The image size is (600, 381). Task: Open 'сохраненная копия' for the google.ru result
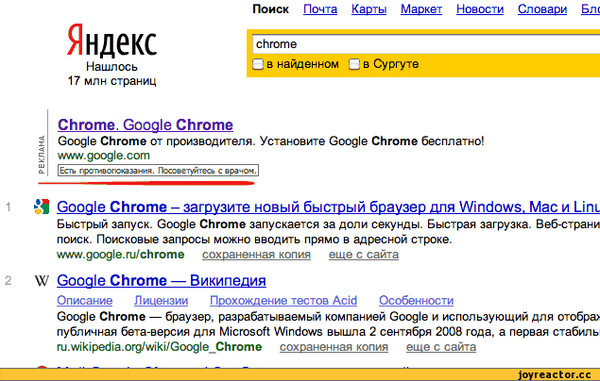[x=256, y=255]
